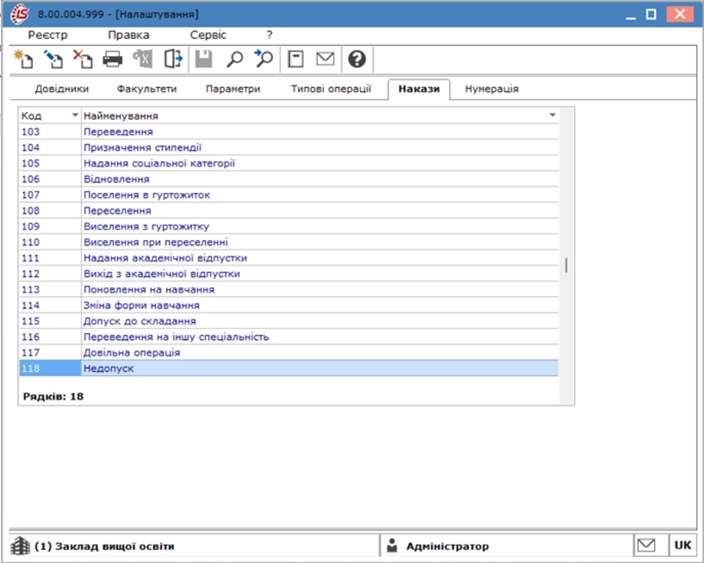Viewport: 704px width, 563px height.
Task: Click the highlighted Недопуск row
Action: point(289,368)
